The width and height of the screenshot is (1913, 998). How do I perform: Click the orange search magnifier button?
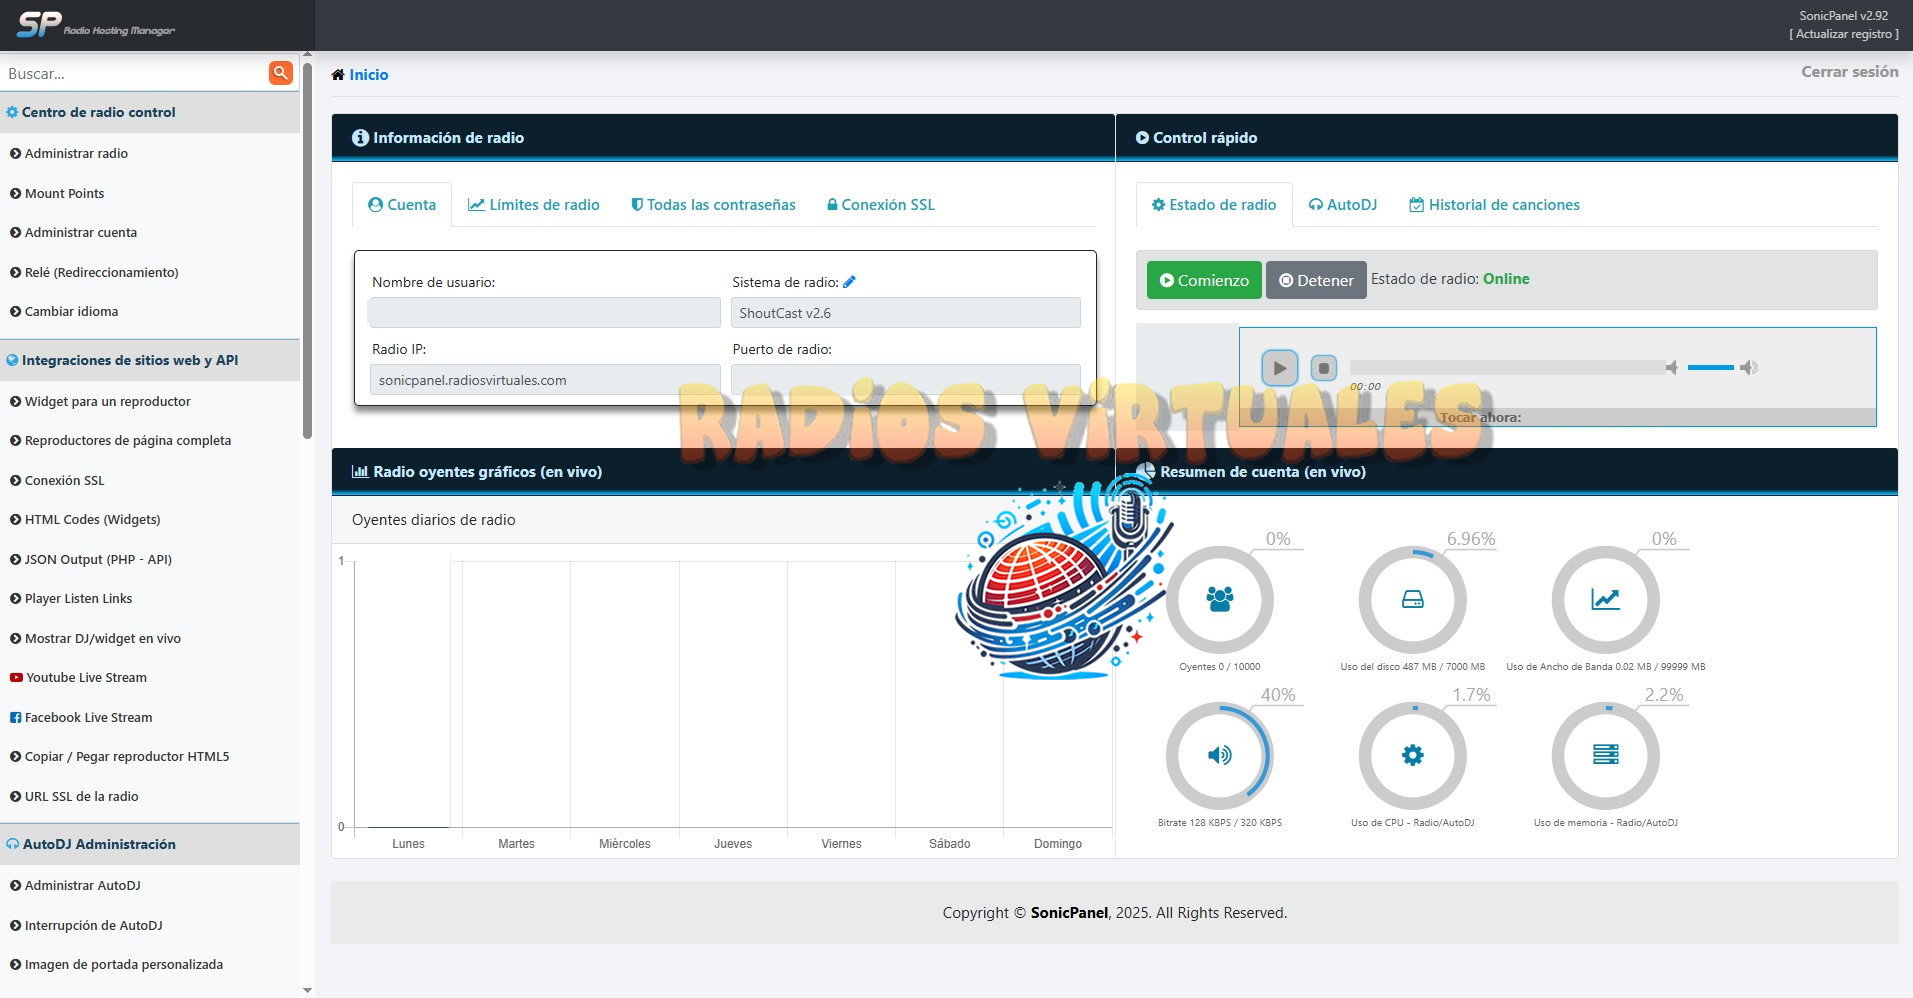(281, 73)
